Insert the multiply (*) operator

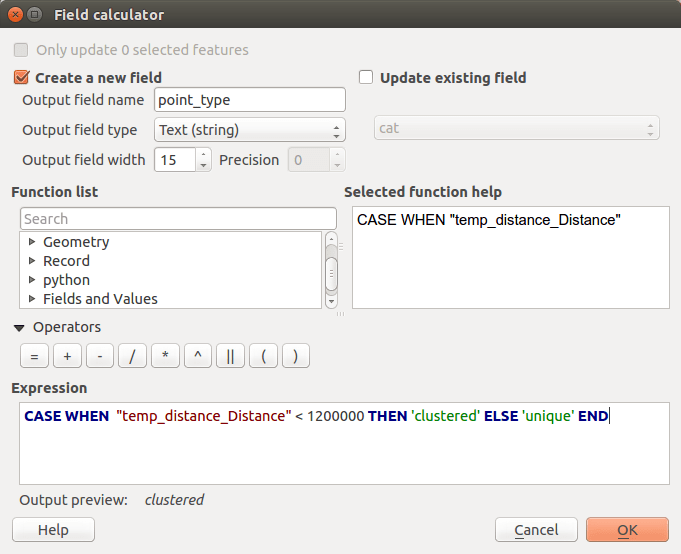tap(165, 356)
